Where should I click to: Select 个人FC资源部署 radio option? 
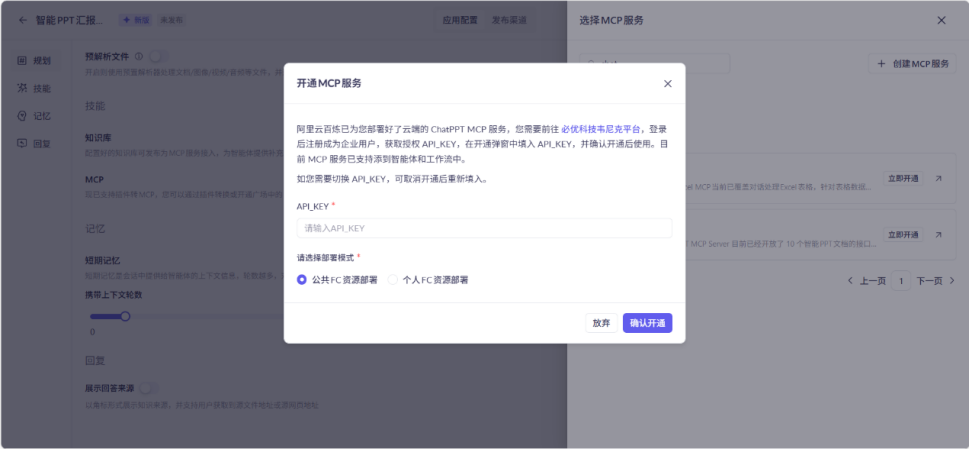pos(428,280)
